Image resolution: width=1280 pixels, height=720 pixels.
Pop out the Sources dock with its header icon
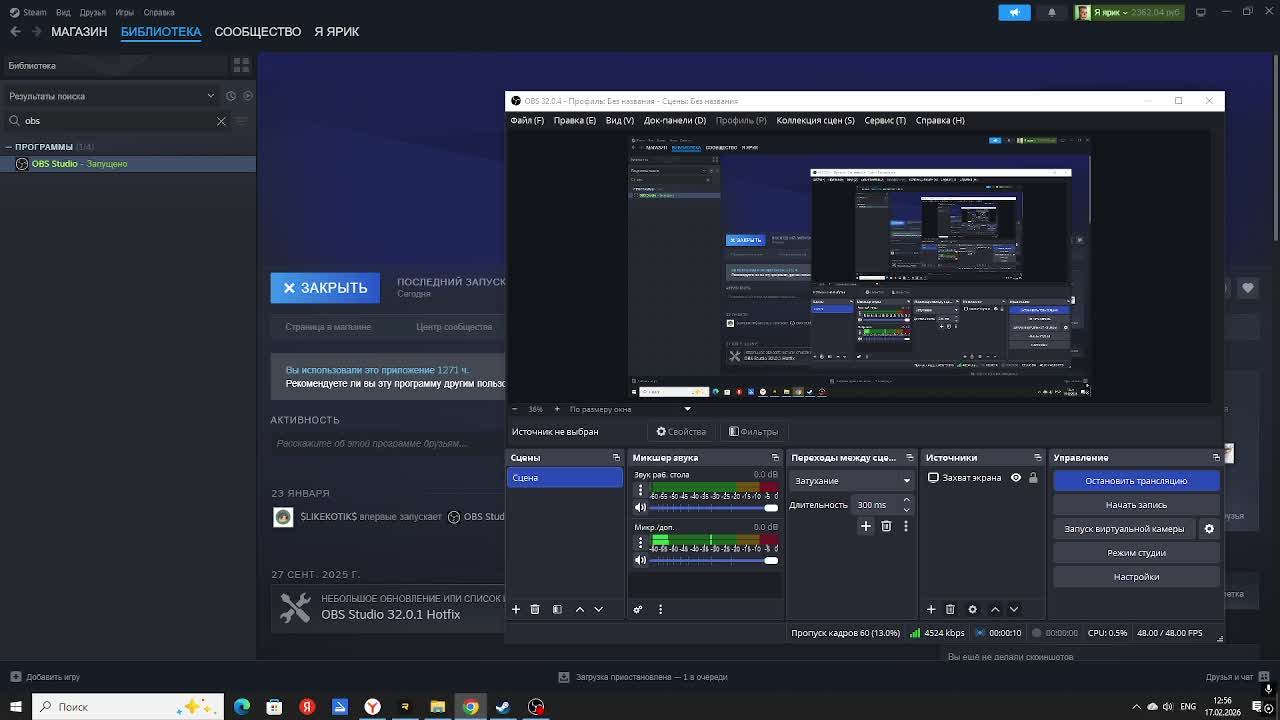coord(1037,458)
